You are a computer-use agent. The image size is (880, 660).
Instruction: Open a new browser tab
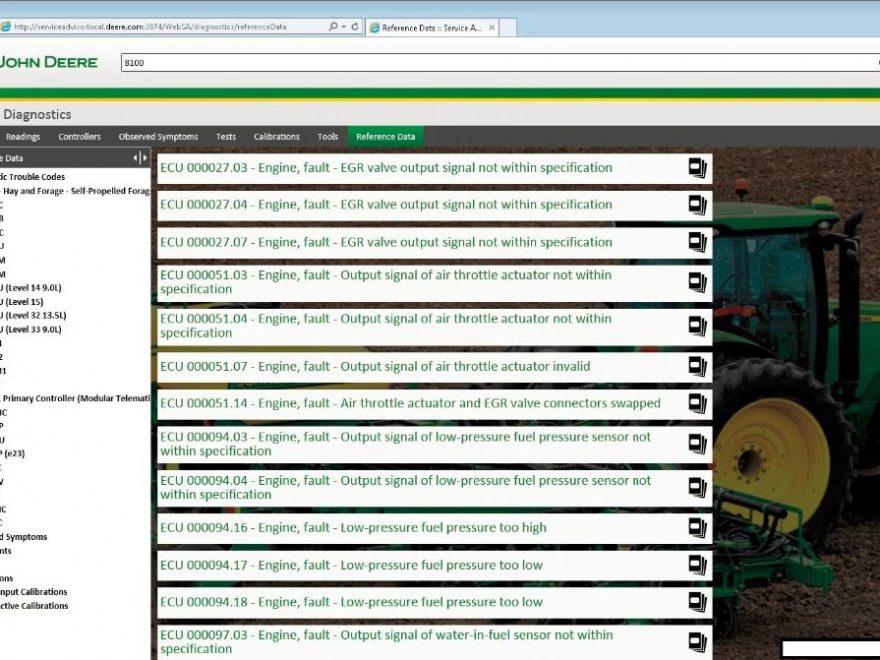click(508, 28)
